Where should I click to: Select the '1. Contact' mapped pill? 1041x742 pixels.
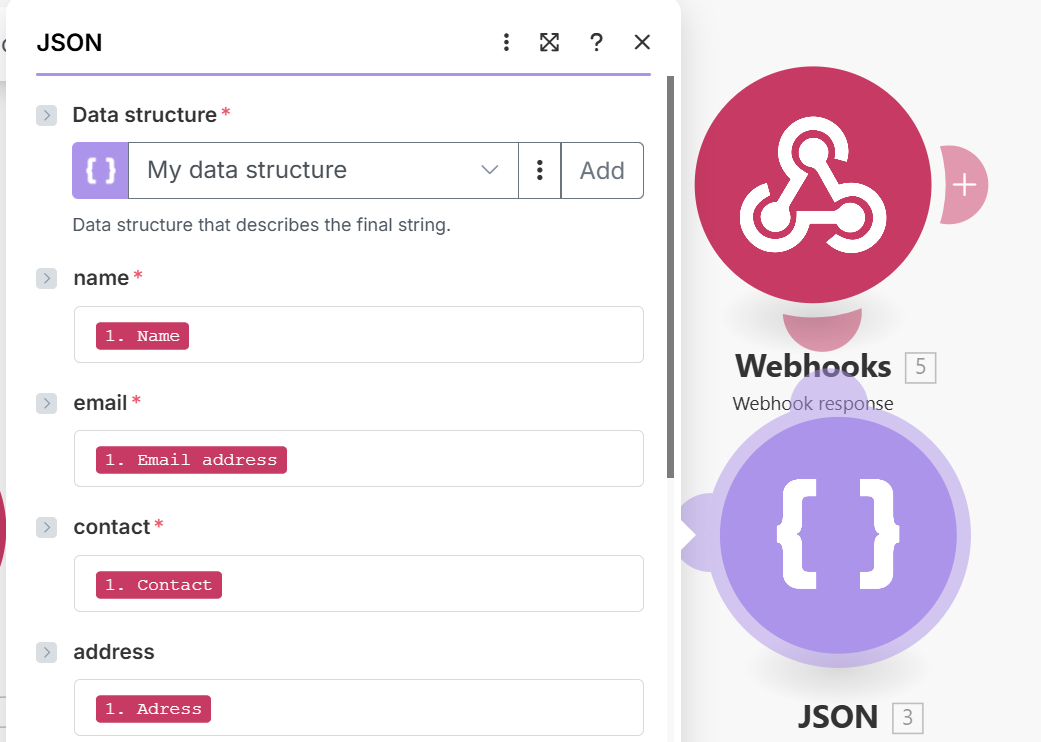(x=159, y=585)
